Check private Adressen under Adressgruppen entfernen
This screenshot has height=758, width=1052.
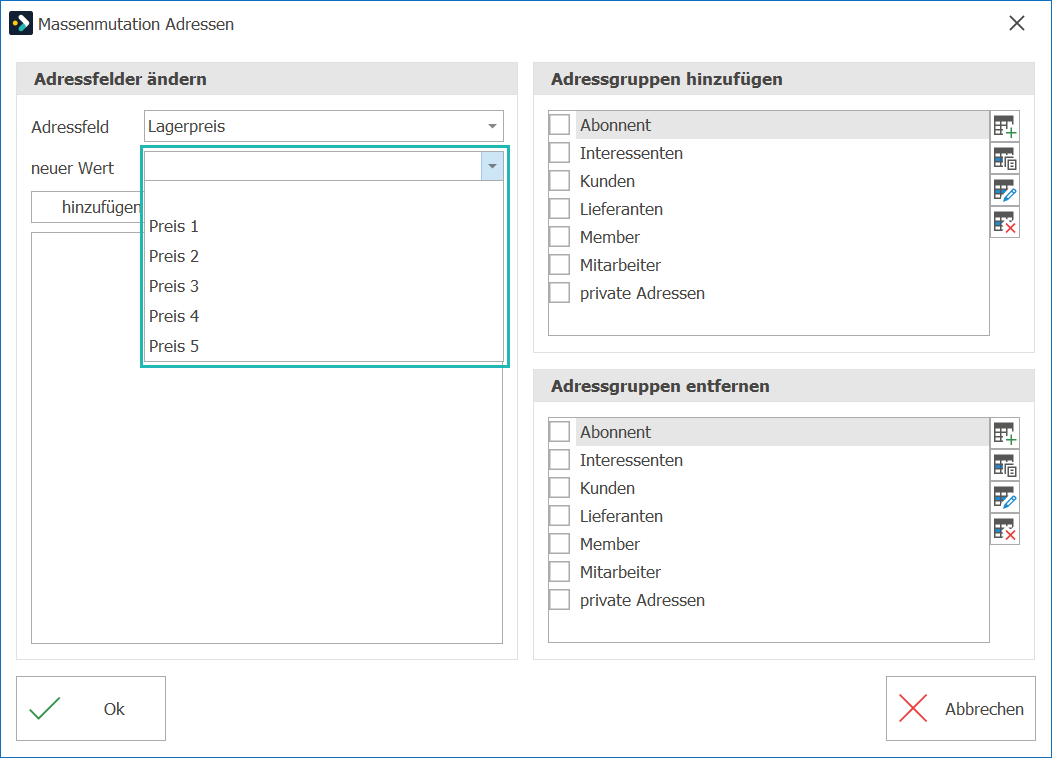point(560,600)
